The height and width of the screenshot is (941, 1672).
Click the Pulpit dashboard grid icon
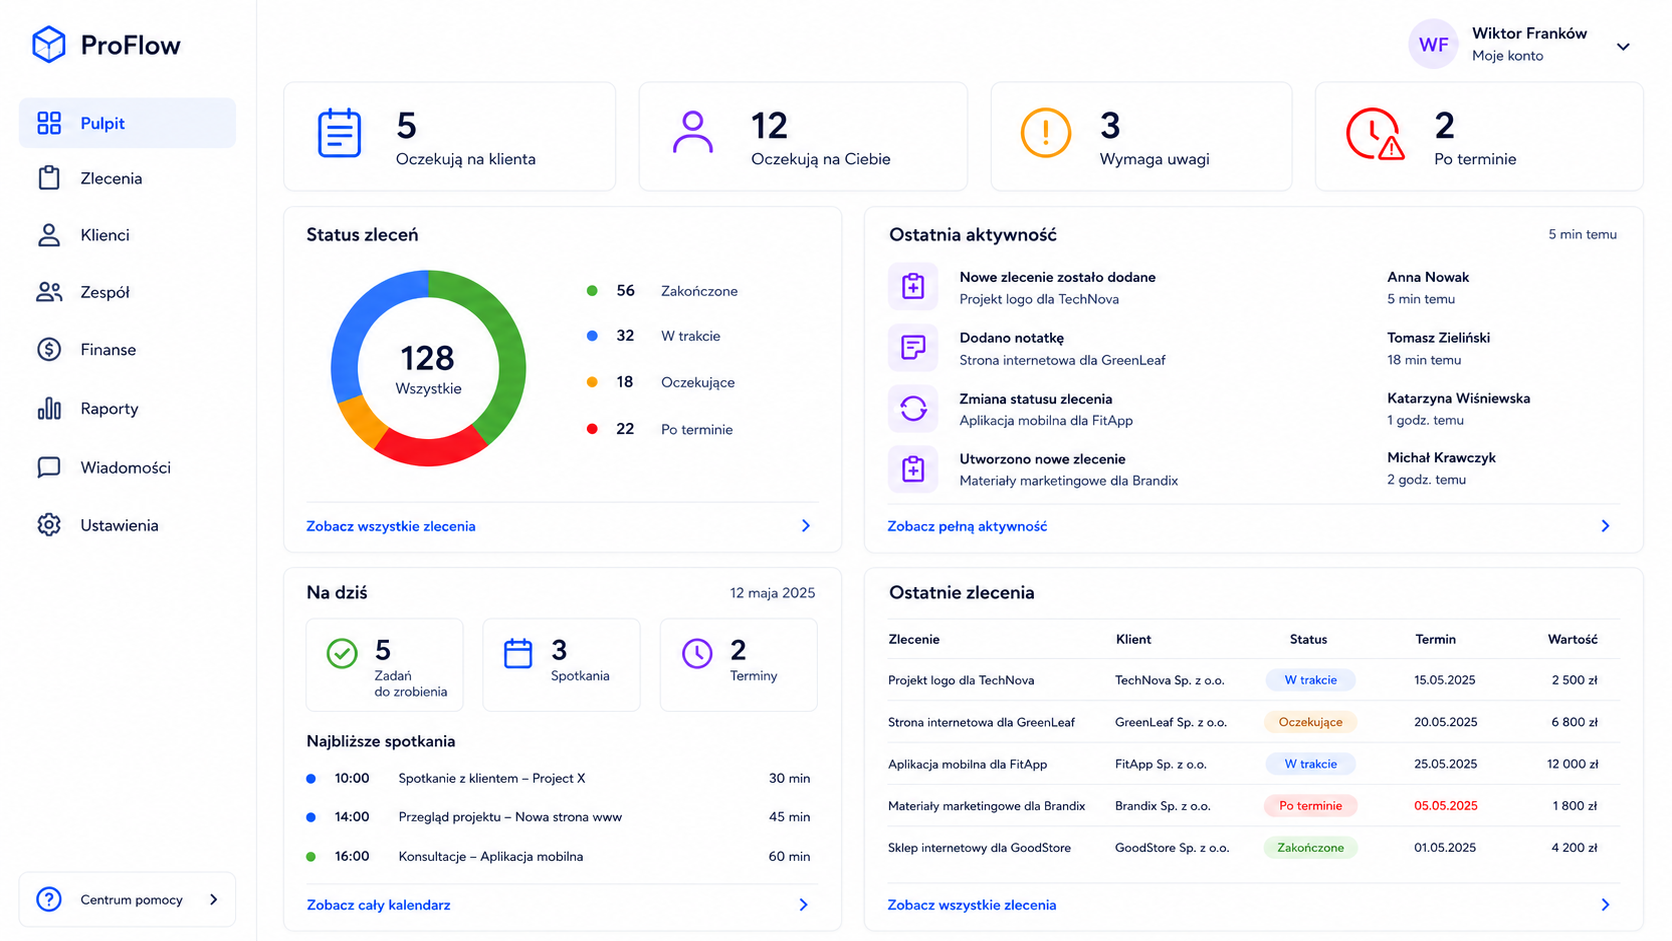[49, 123]
